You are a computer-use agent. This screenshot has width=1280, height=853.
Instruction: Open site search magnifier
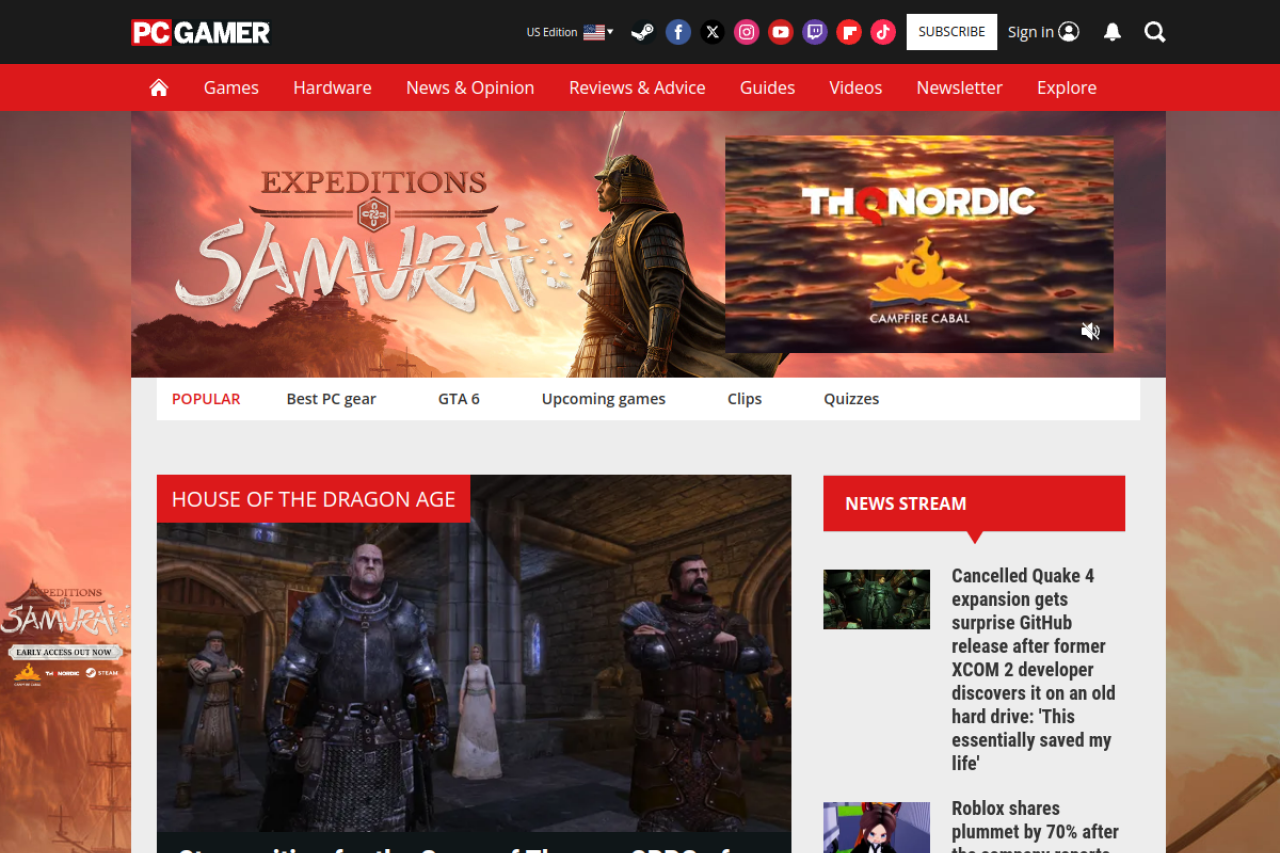tap(1155, 32)
